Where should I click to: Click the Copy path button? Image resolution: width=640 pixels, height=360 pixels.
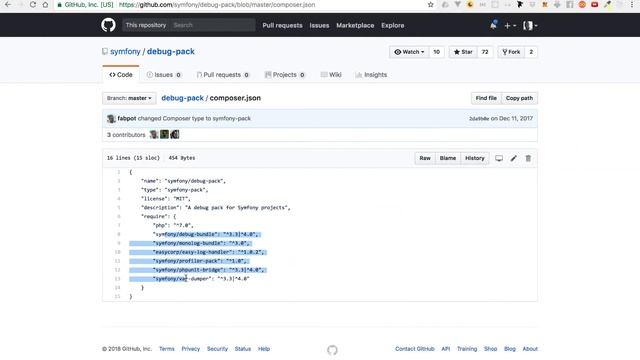point(519,98)
